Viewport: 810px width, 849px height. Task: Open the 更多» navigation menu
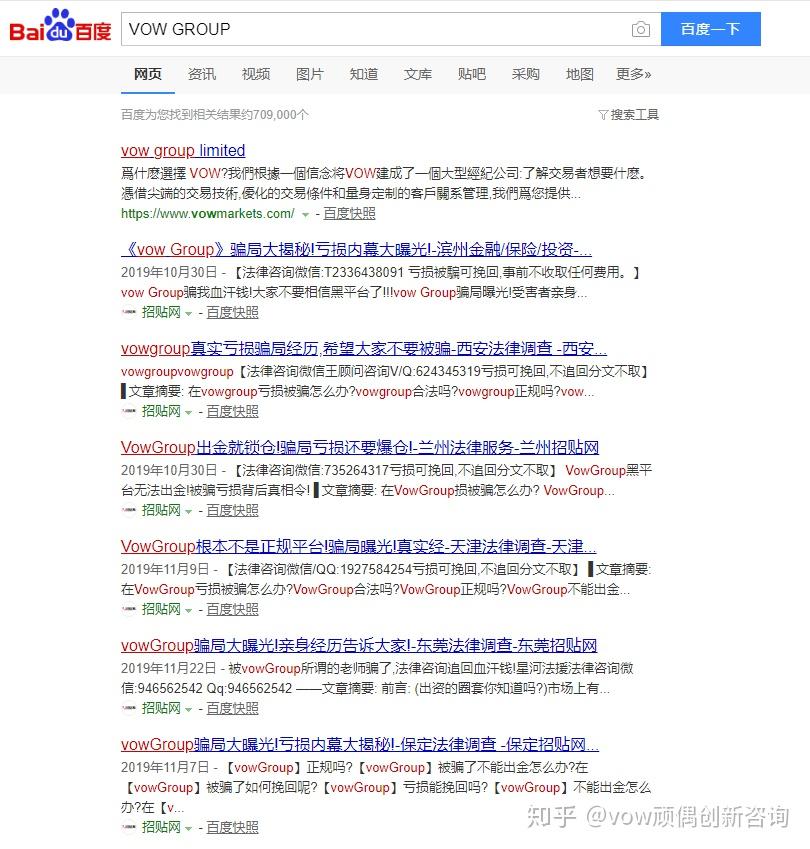click(633, 74)
